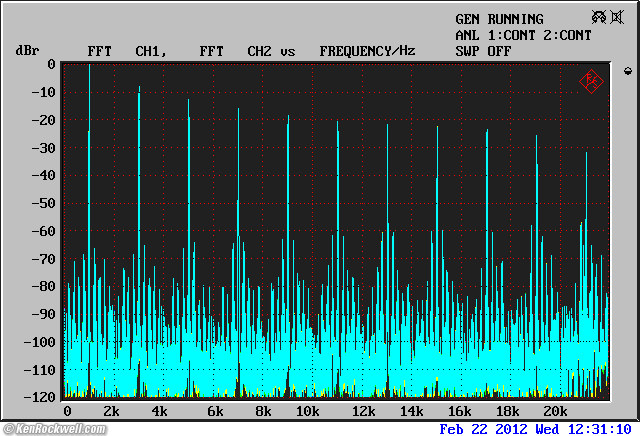Click the GEN RUNNING status text
The image size is (640, 436).
499,19
